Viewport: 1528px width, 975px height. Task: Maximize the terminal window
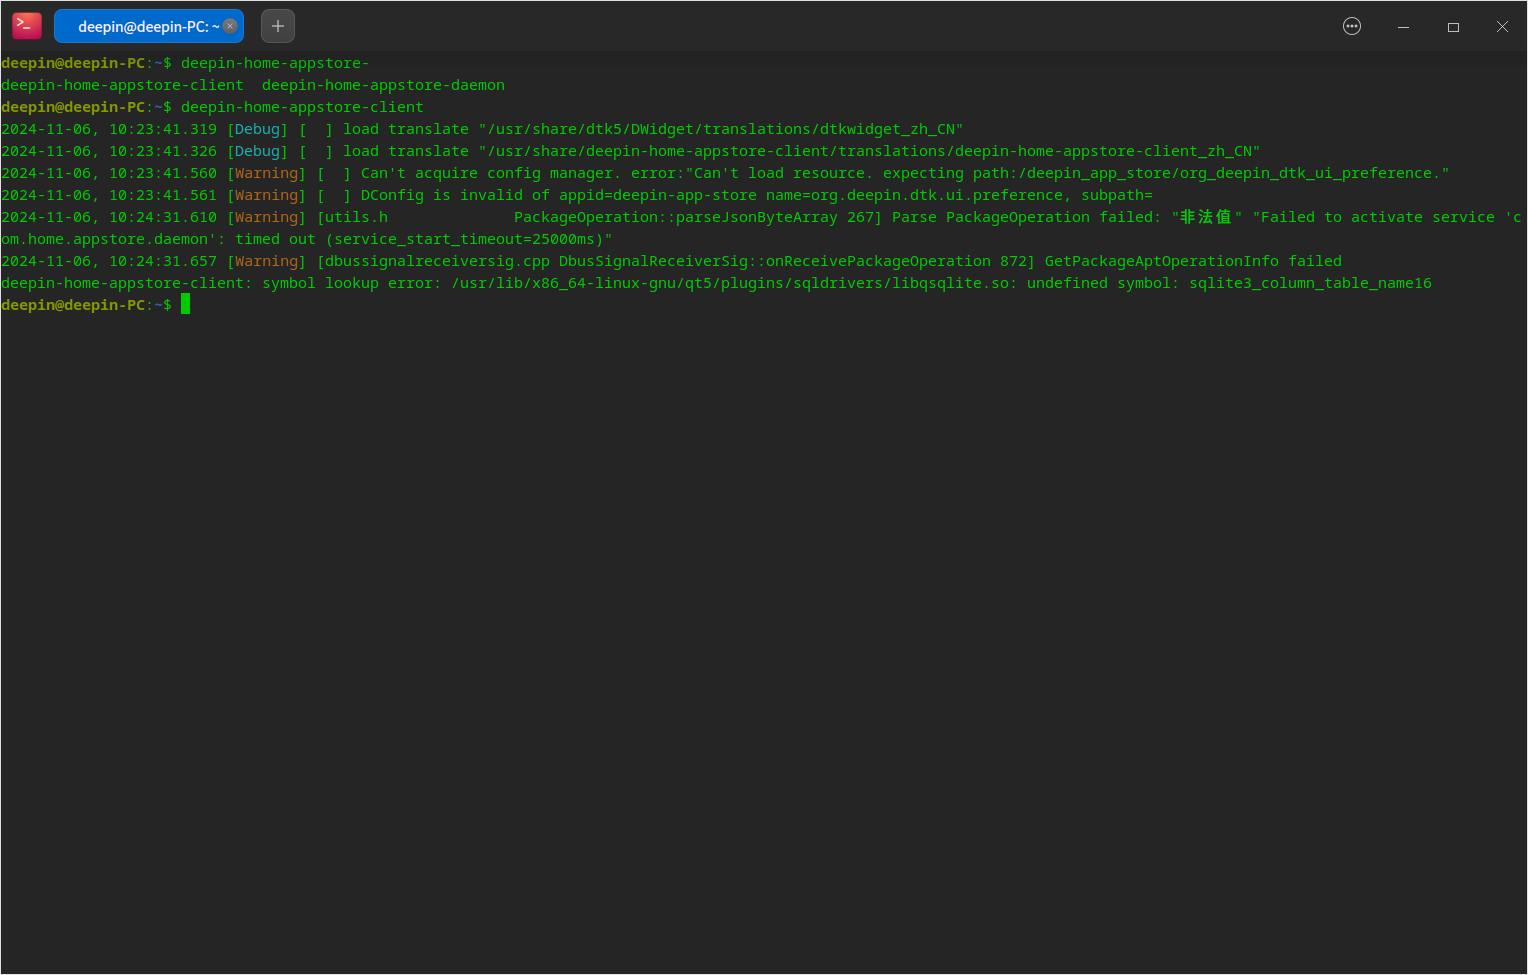point(1453,27)
